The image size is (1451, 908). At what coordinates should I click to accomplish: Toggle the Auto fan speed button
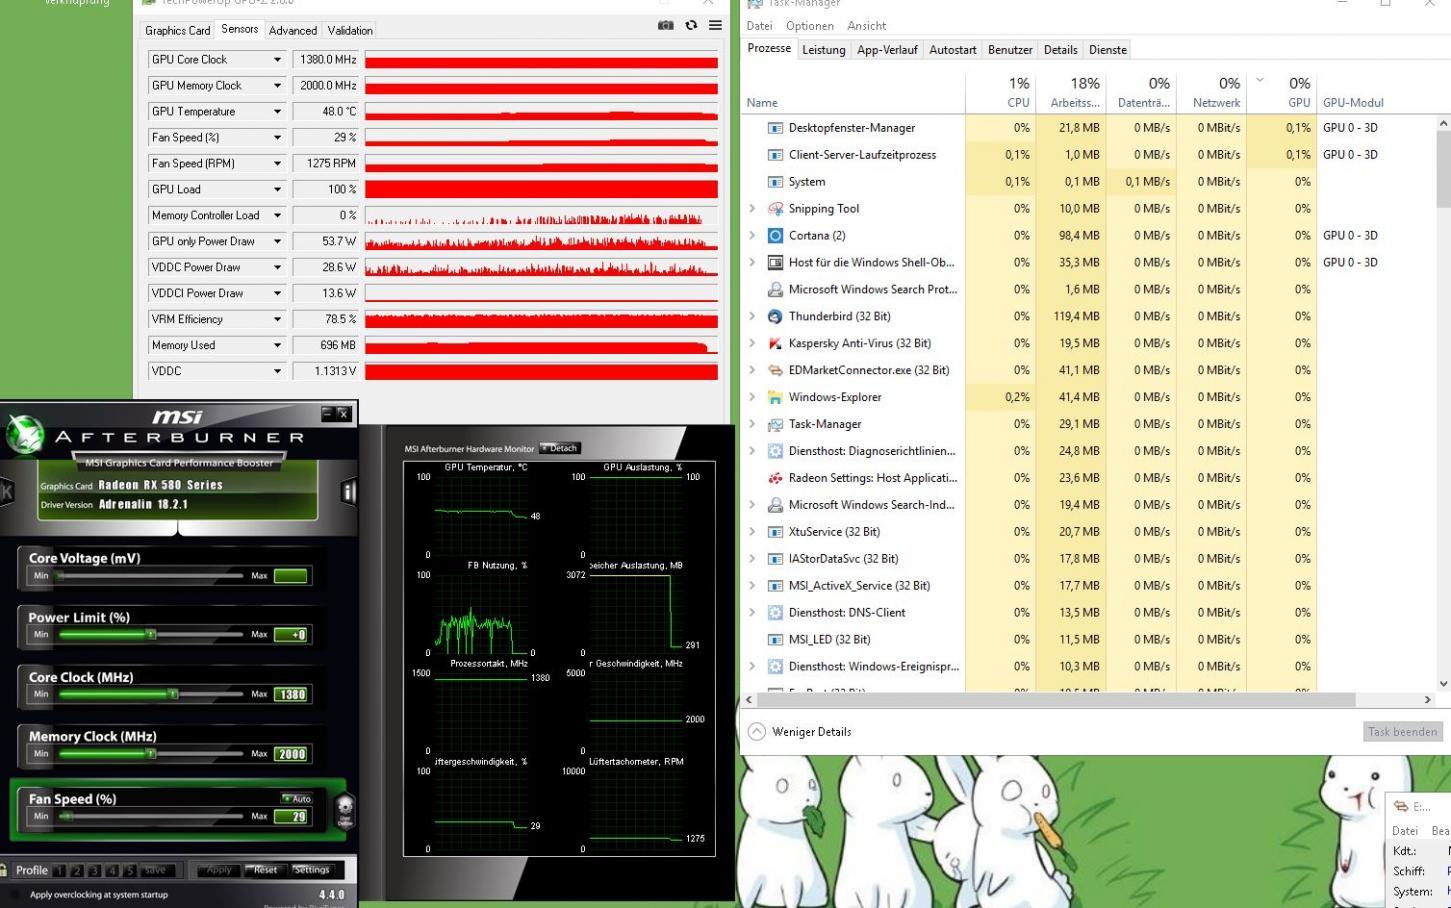297,798
